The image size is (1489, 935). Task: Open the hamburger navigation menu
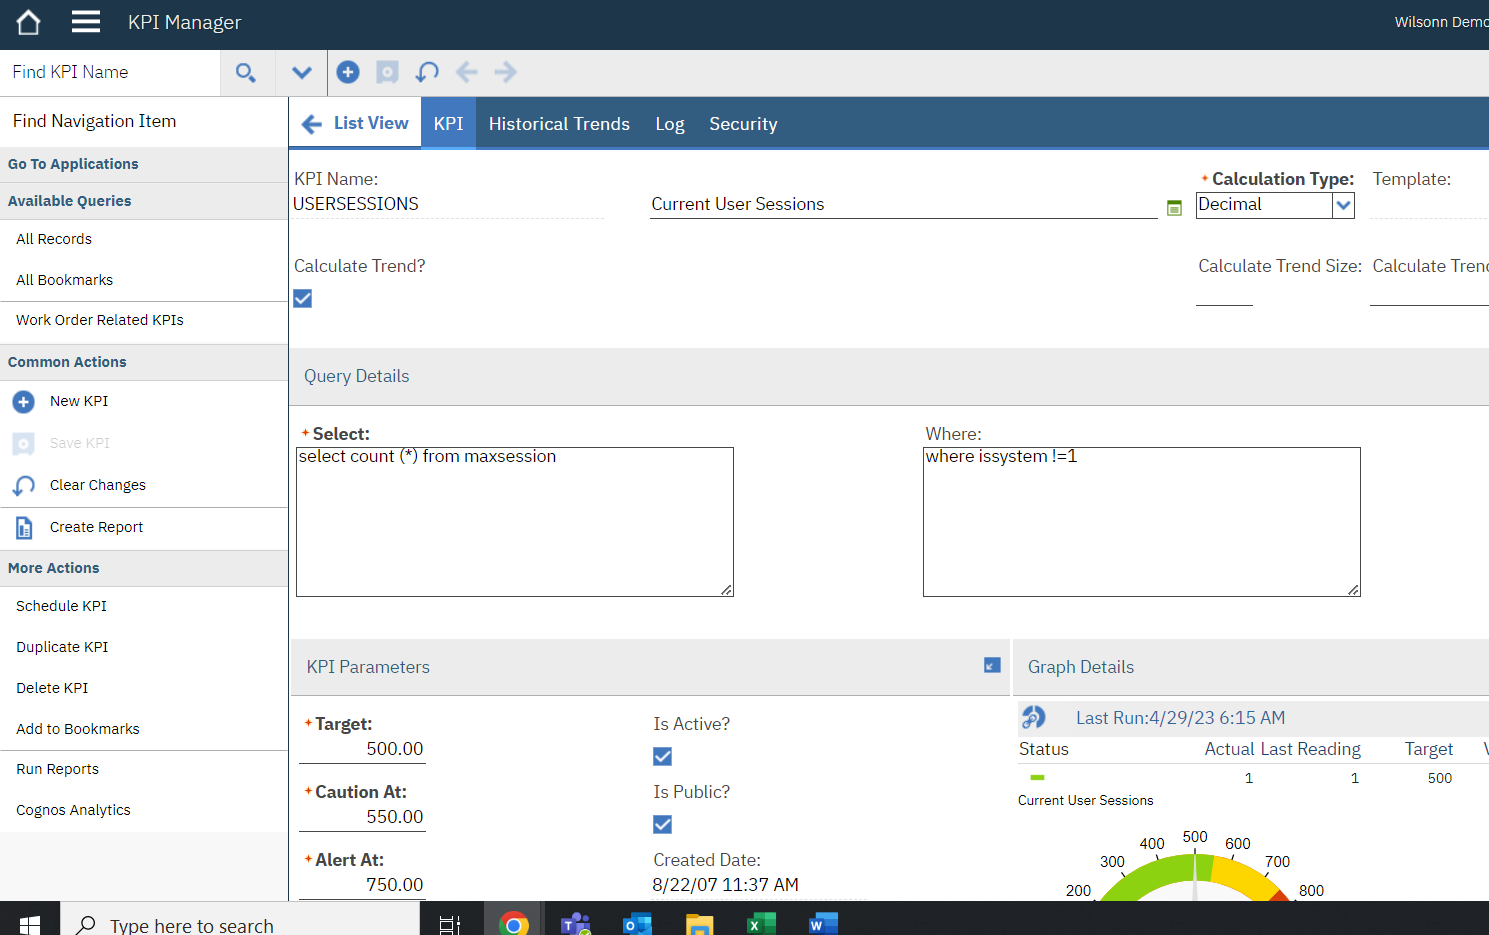[x=85, y=21]
